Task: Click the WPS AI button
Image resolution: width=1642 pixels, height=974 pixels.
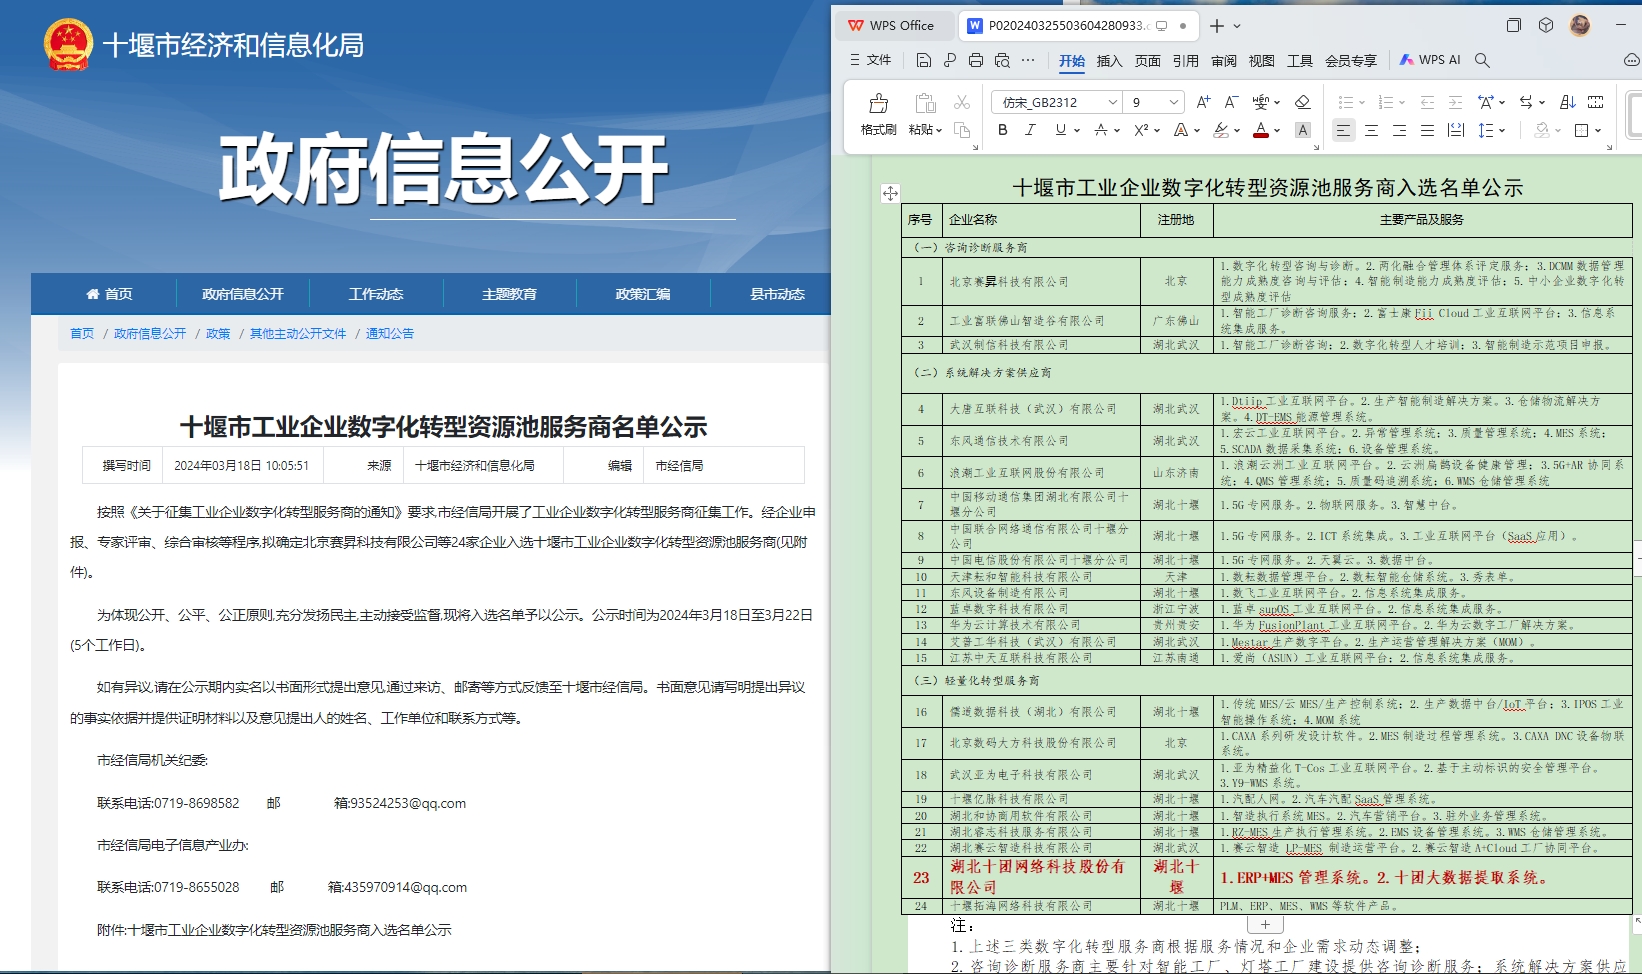Action: pyautogui.click(x=1430, y=60)
